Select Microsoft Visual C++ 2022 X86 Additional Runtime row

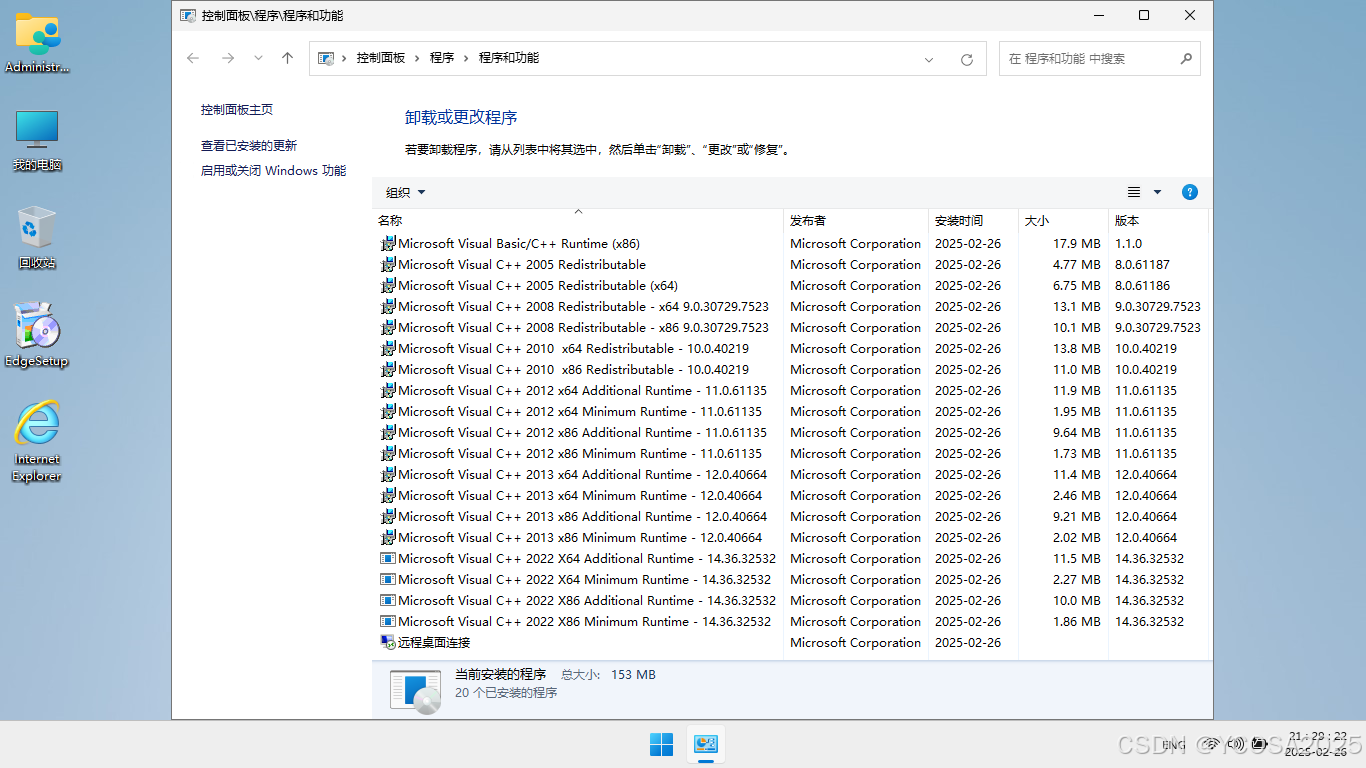click(x=791, y=601)
